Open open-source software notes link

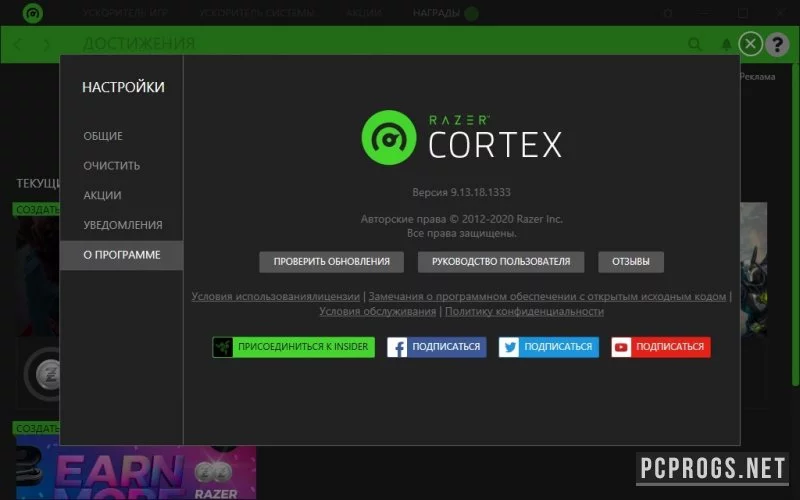pos(547,296)
